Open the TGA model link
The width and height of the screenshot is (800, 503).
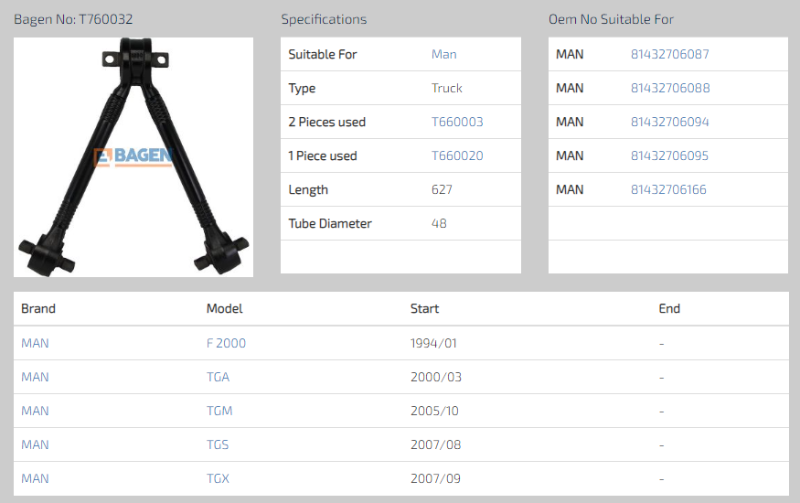(x=218, y=377)
